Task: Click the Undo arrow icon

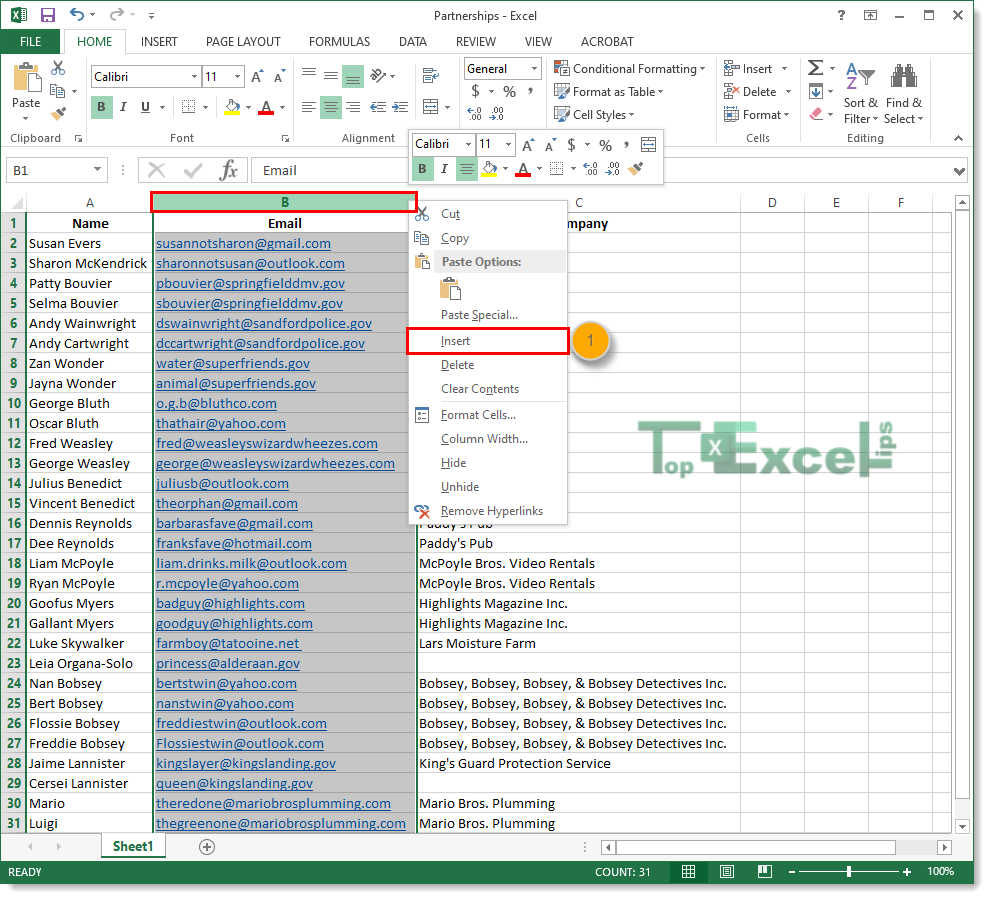Action: [x=76, y=15]
